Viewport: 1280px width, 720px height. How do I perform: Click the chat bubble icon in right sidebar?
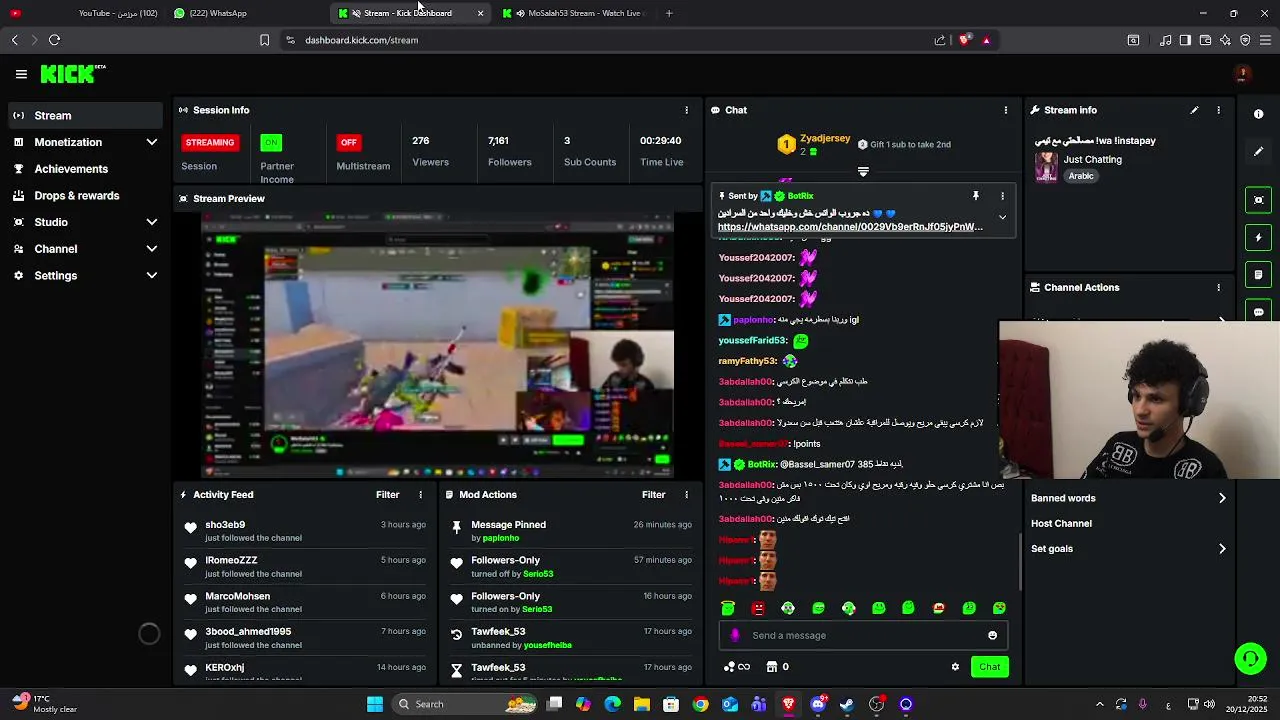pyautogui.click(x=1259, y=312)
